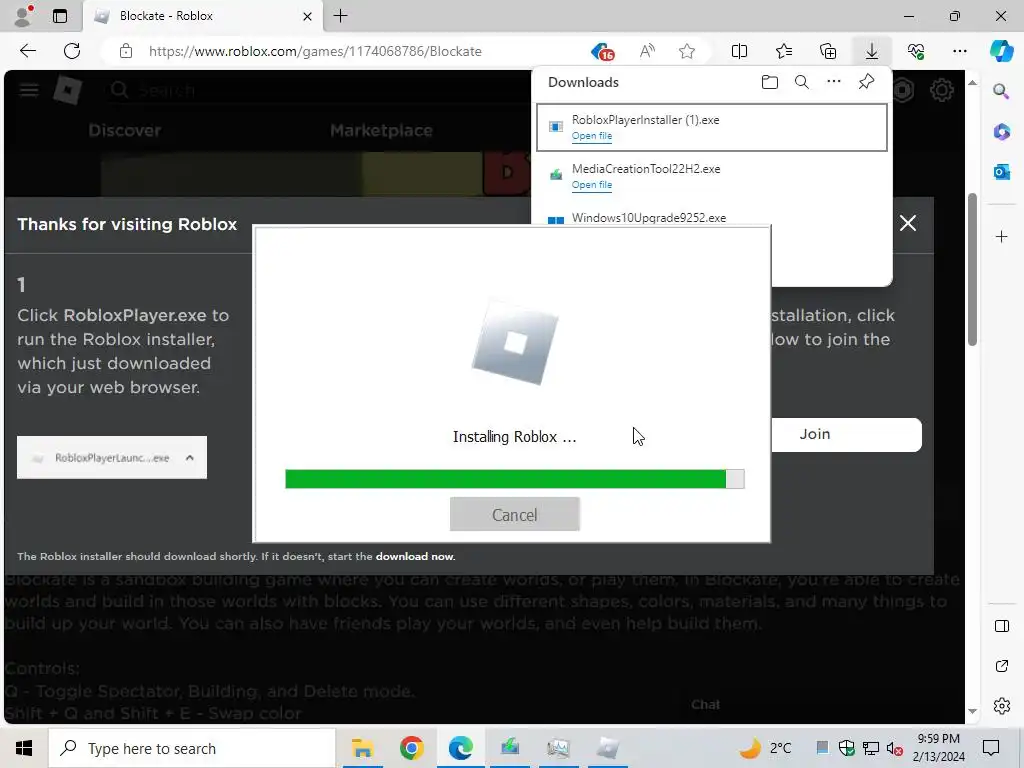Open sidebar external link icon

[x=1001, y=666]
